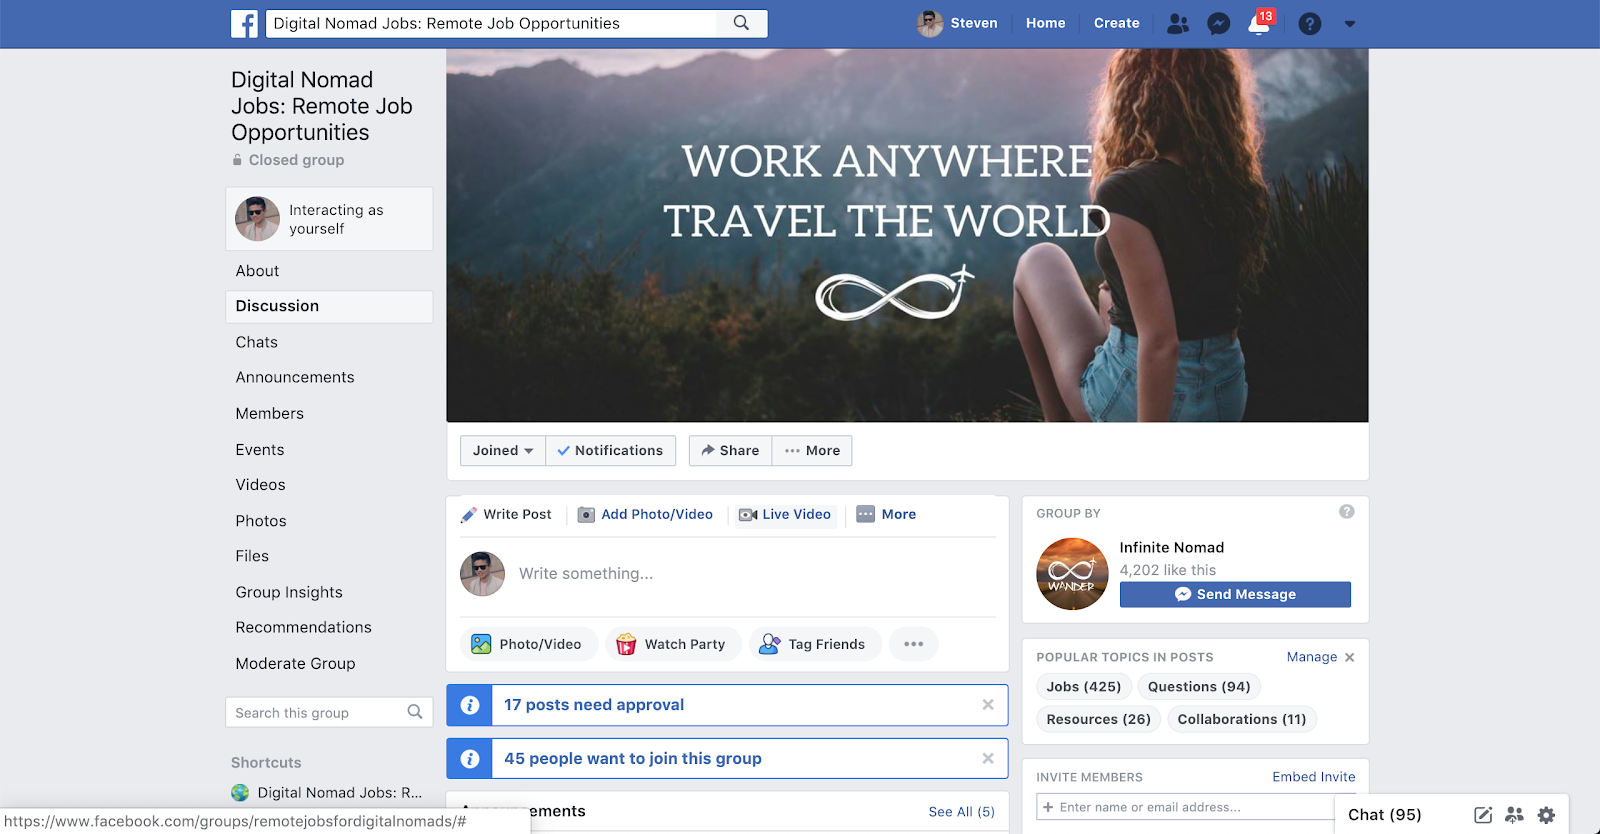Click Manage in Popular Topics
1600x834 pixels.
tap(1312, 657)
